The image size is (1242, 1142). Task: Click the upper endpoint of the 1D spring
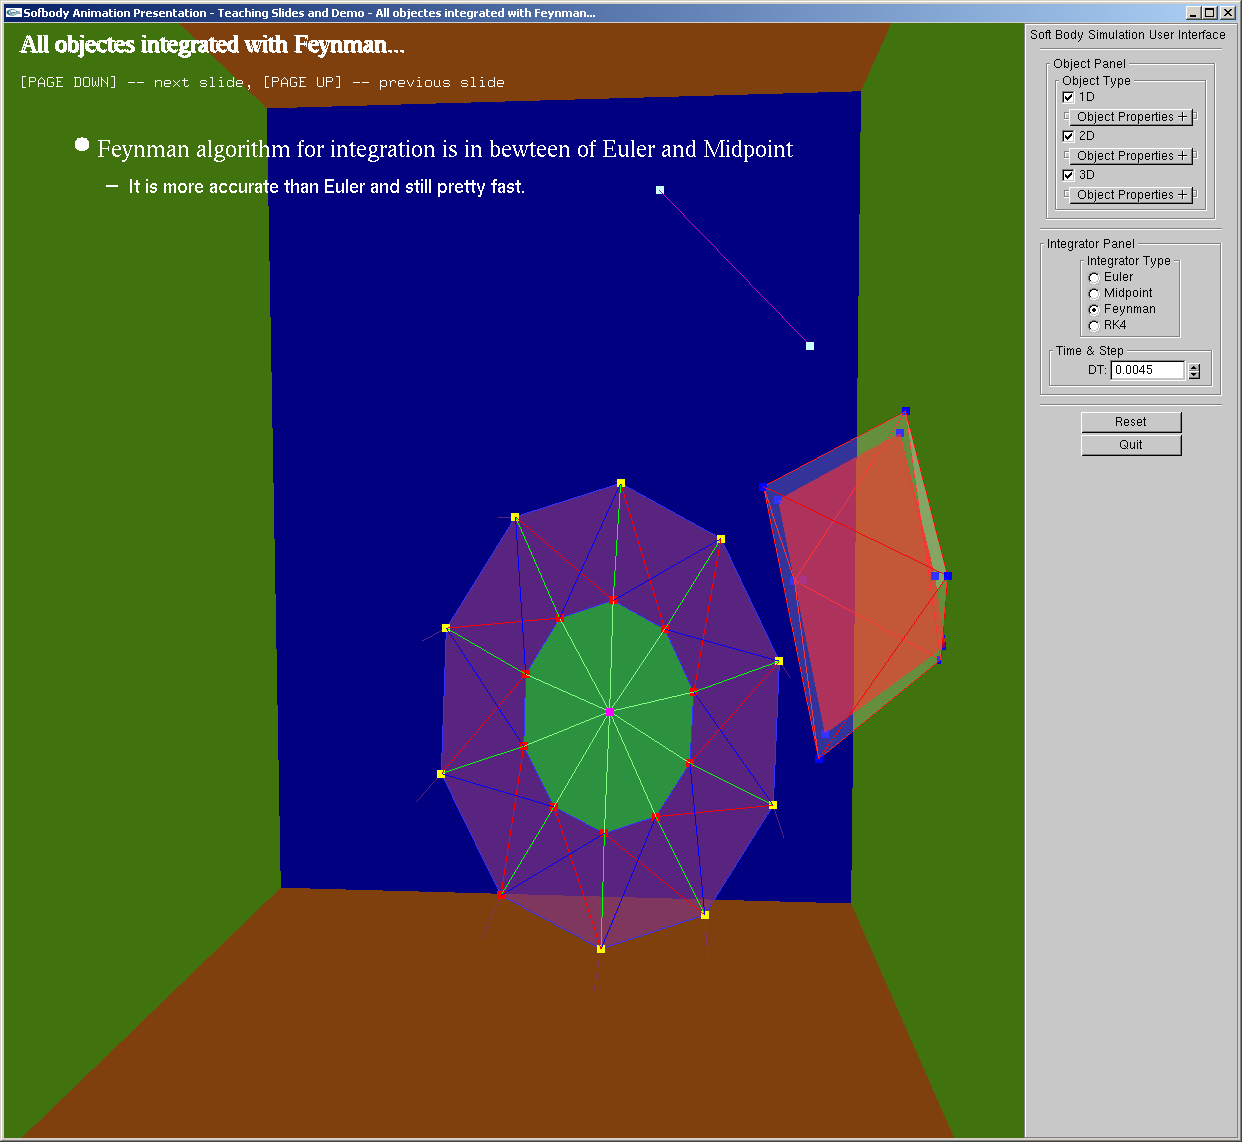pyautogui.click(x=660, y=190)
